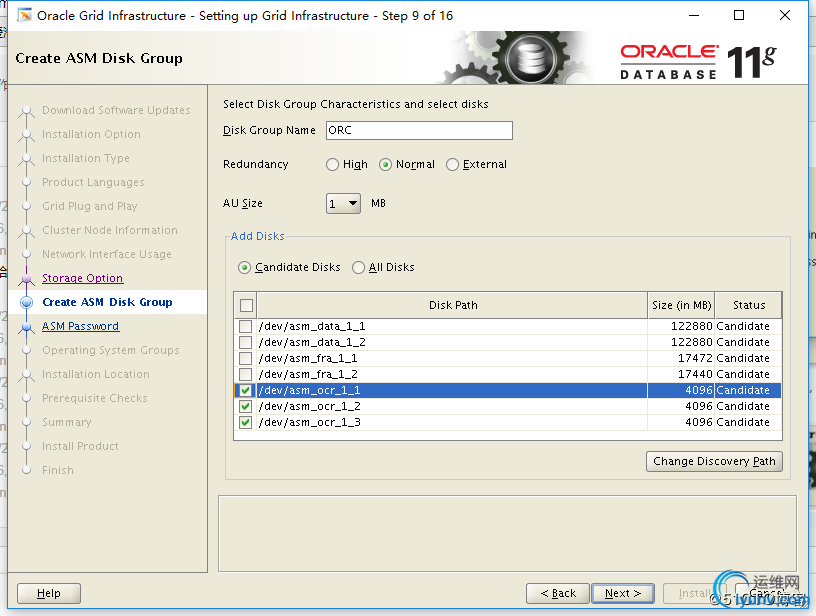The height and width of the screenshot is (616, 816).
Task: Click the Size (in MB) column header
Action: [680, 305]
